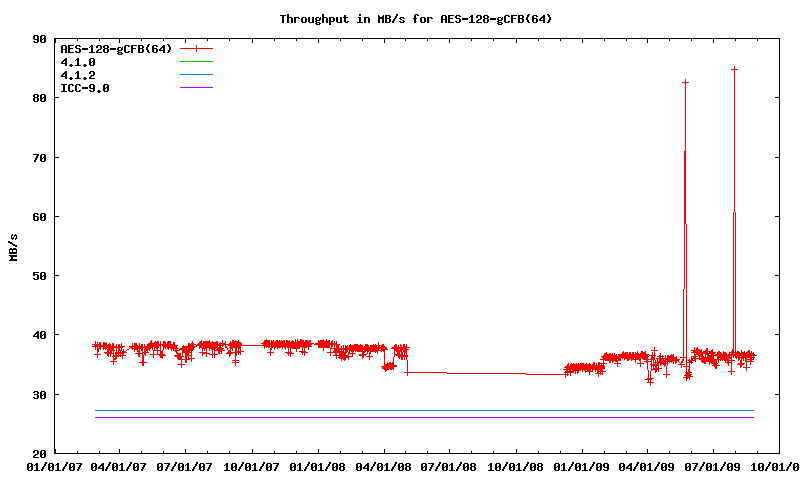
Task: Click the 90 tick on y-axis
Action: [x=39, y=39]
